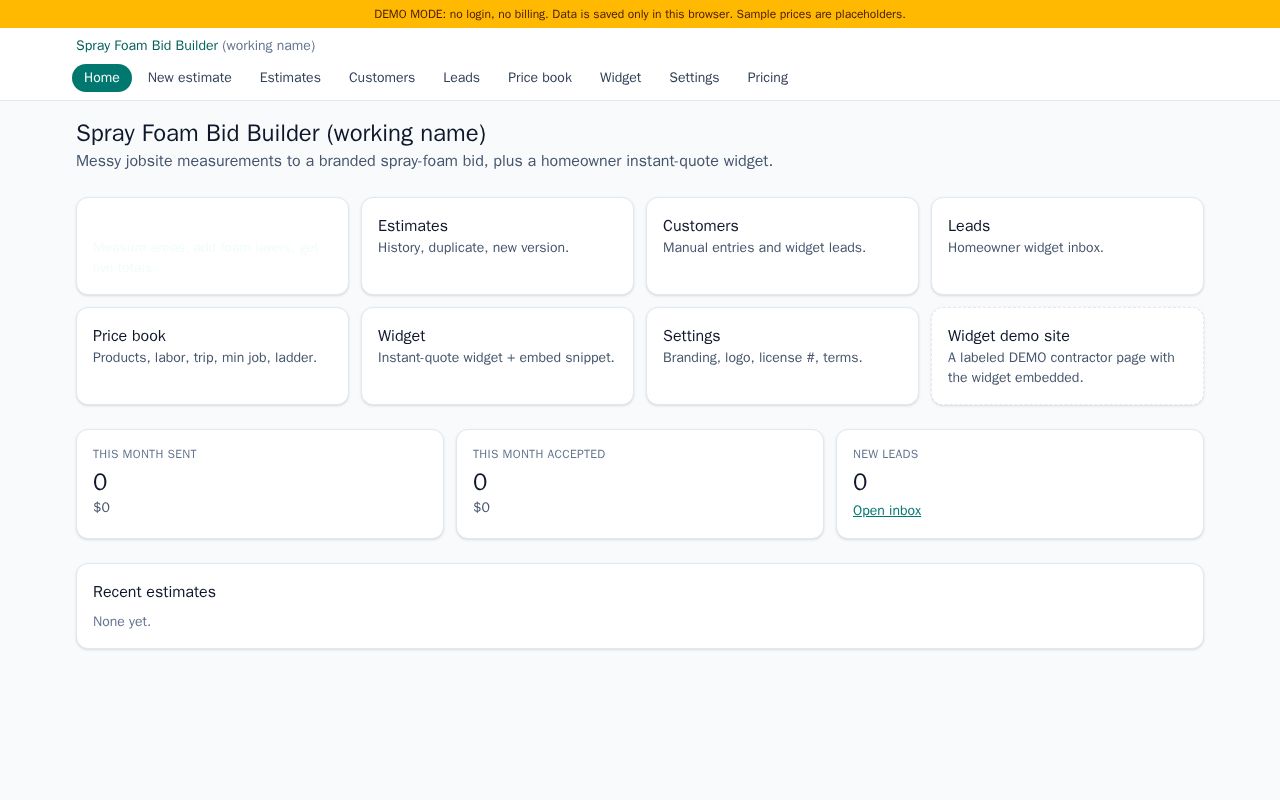Open Price book in the navigation bar
Viewport: 1280px width, 800px height.
click(x=540, y=78)
